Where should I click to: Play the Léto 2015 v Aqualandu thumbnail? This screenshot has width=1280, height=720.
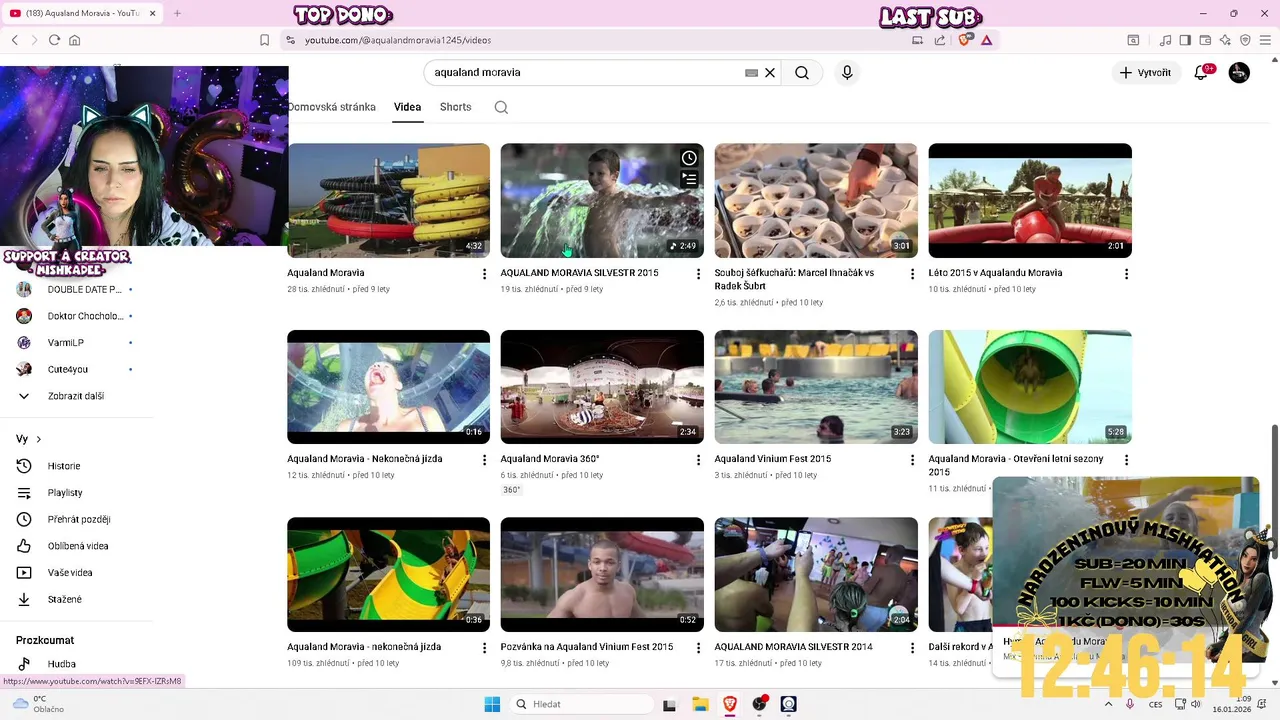[x=1030, y=201]
